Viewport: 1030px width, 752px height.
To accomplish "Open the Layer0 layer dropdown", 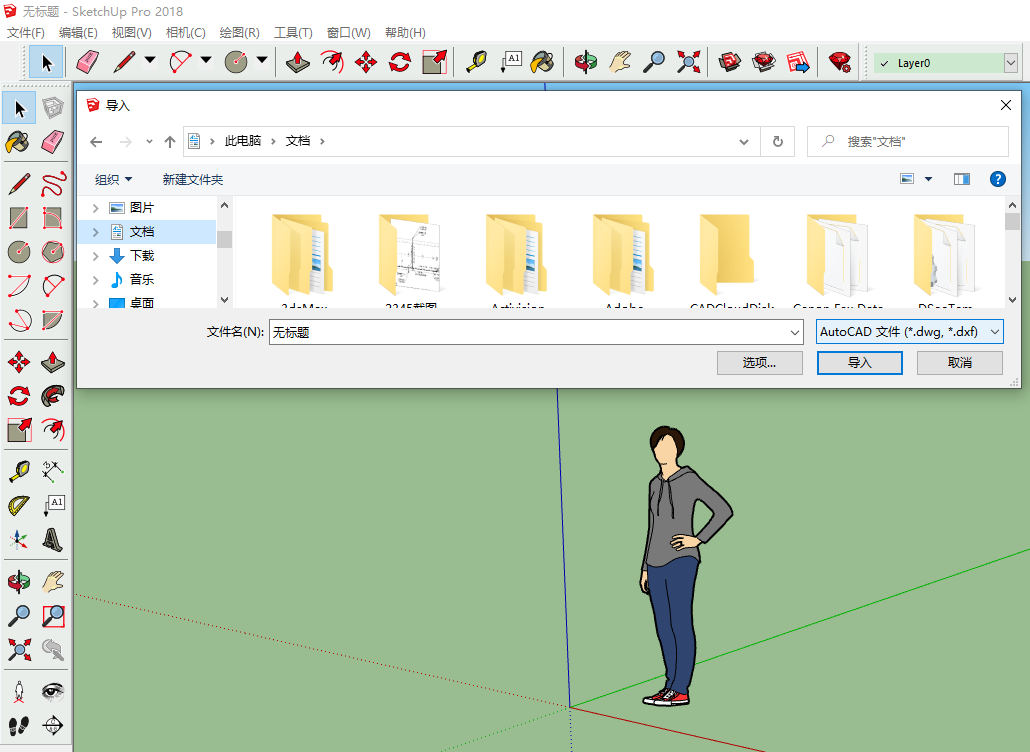I will pos(1010,63).
